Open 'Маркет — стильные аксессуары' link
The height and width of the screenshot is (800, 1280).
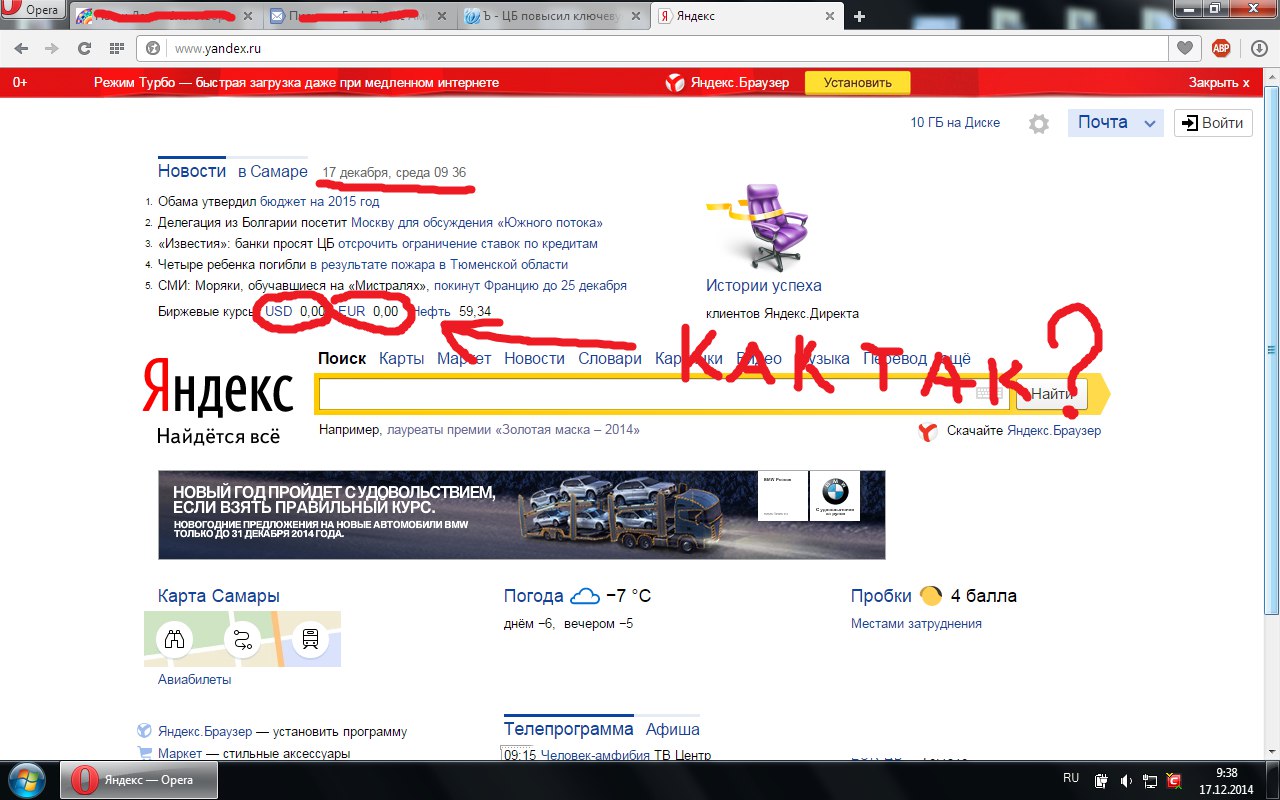click(x=254, y=754)
